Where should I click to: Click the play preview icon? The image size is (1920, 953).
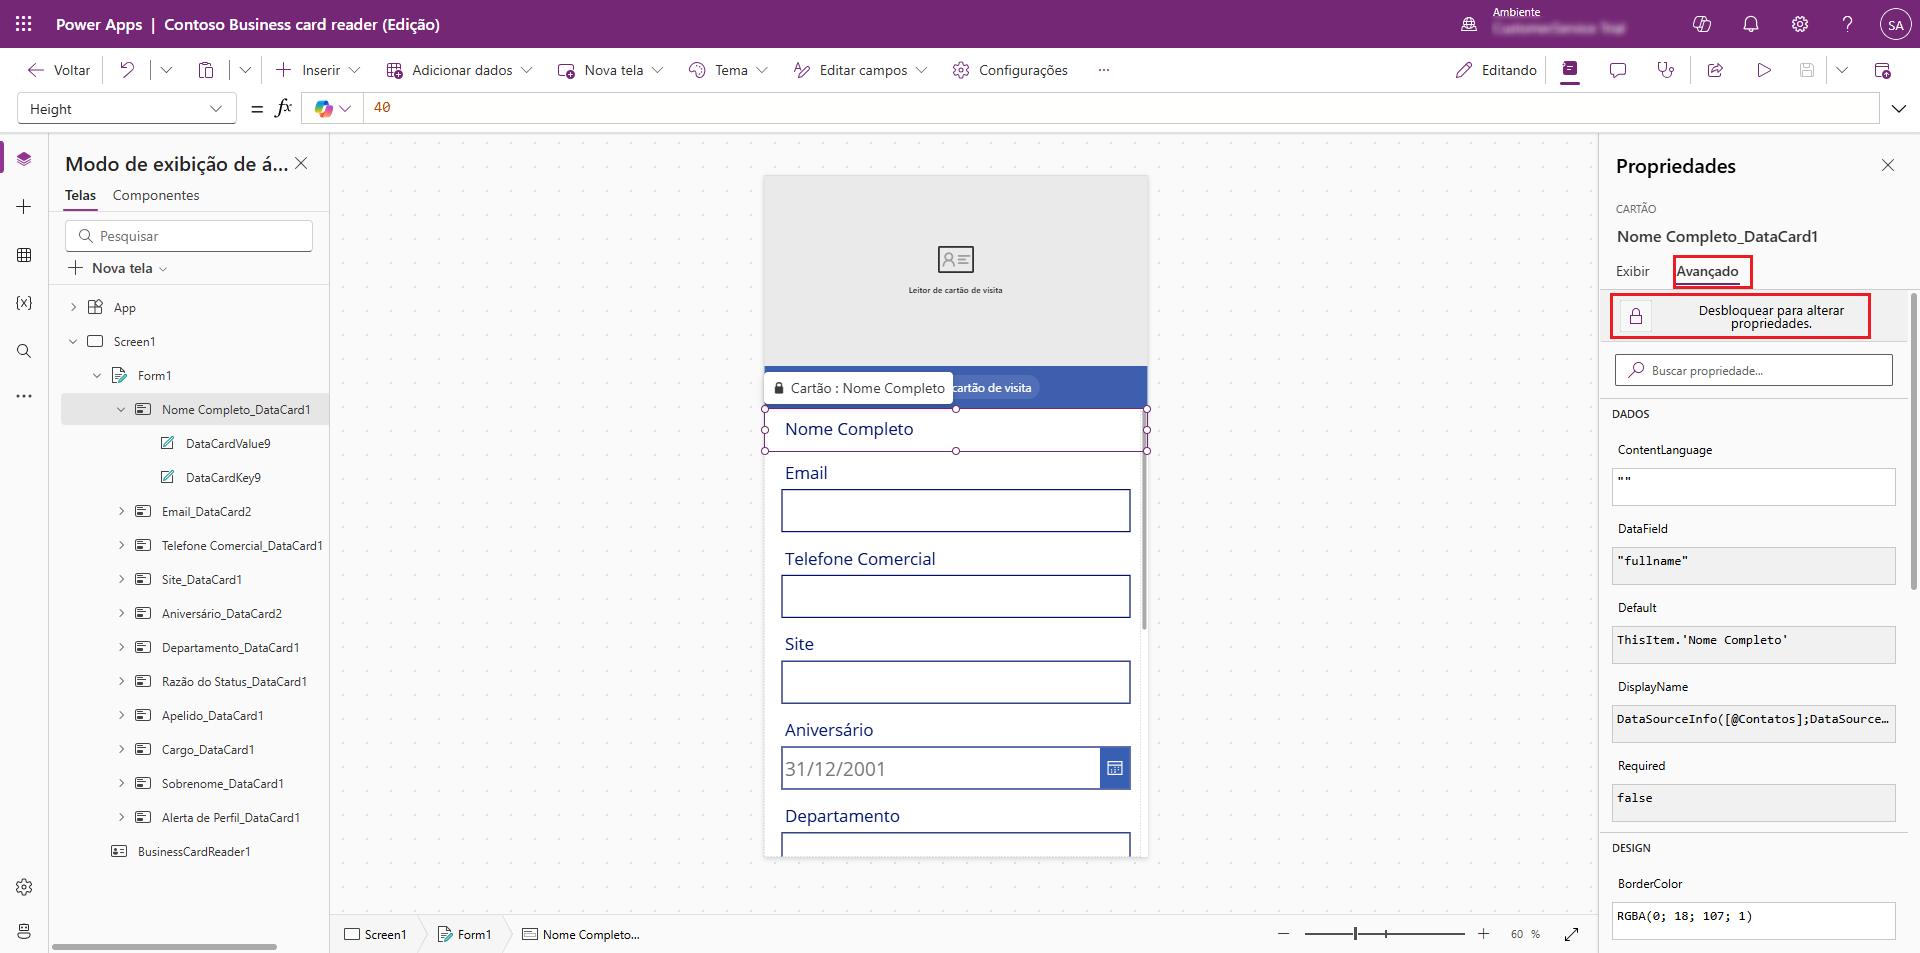1764,70
